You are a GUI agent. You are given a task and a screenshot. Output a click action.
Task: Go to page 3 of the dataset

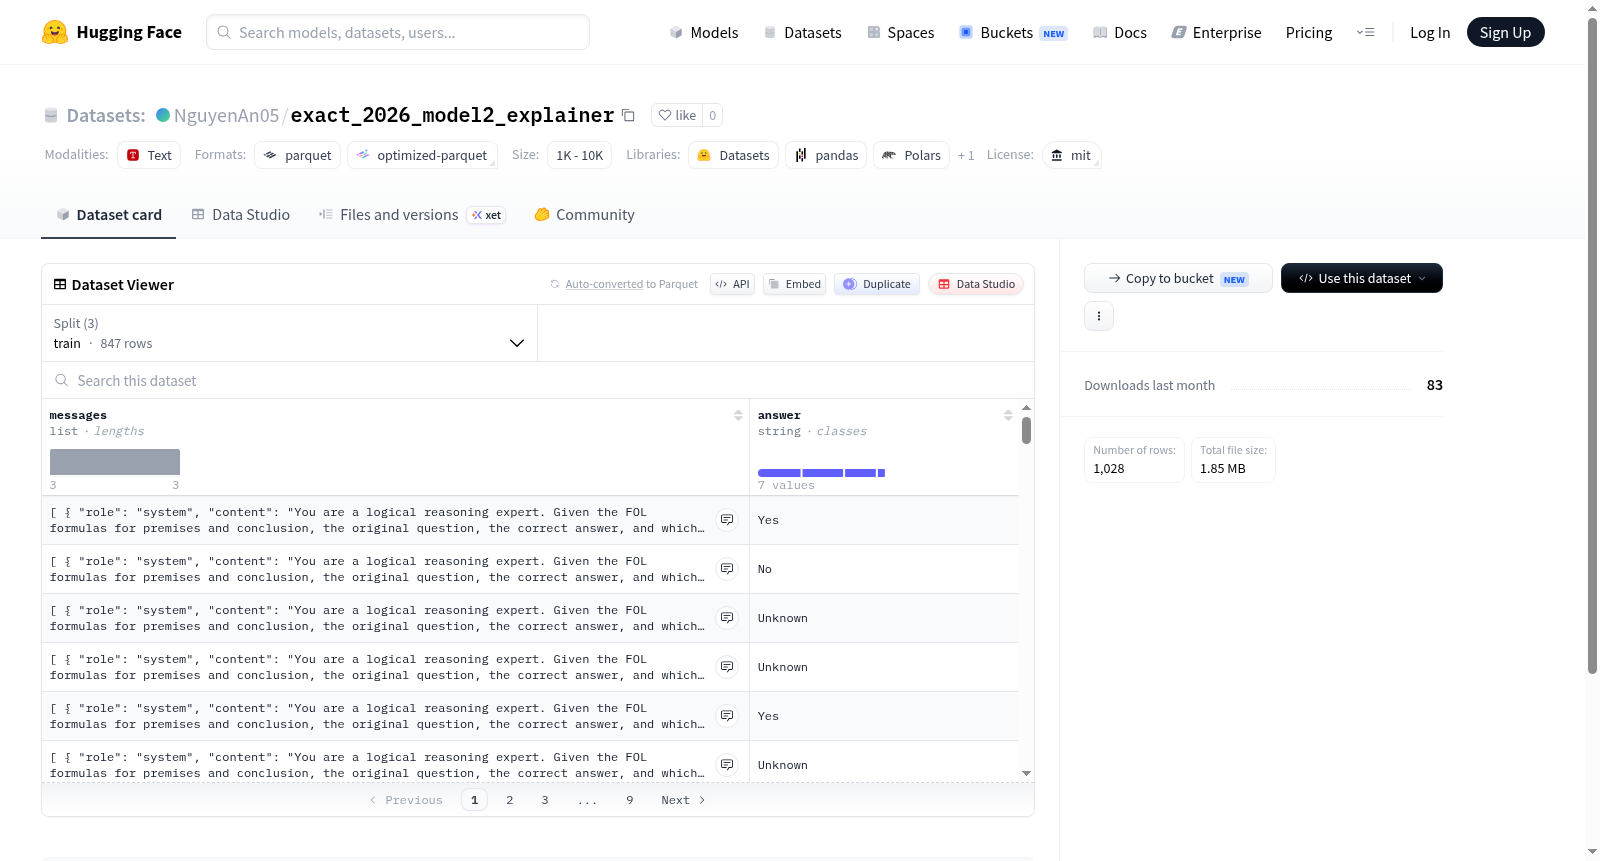point(545,800)
